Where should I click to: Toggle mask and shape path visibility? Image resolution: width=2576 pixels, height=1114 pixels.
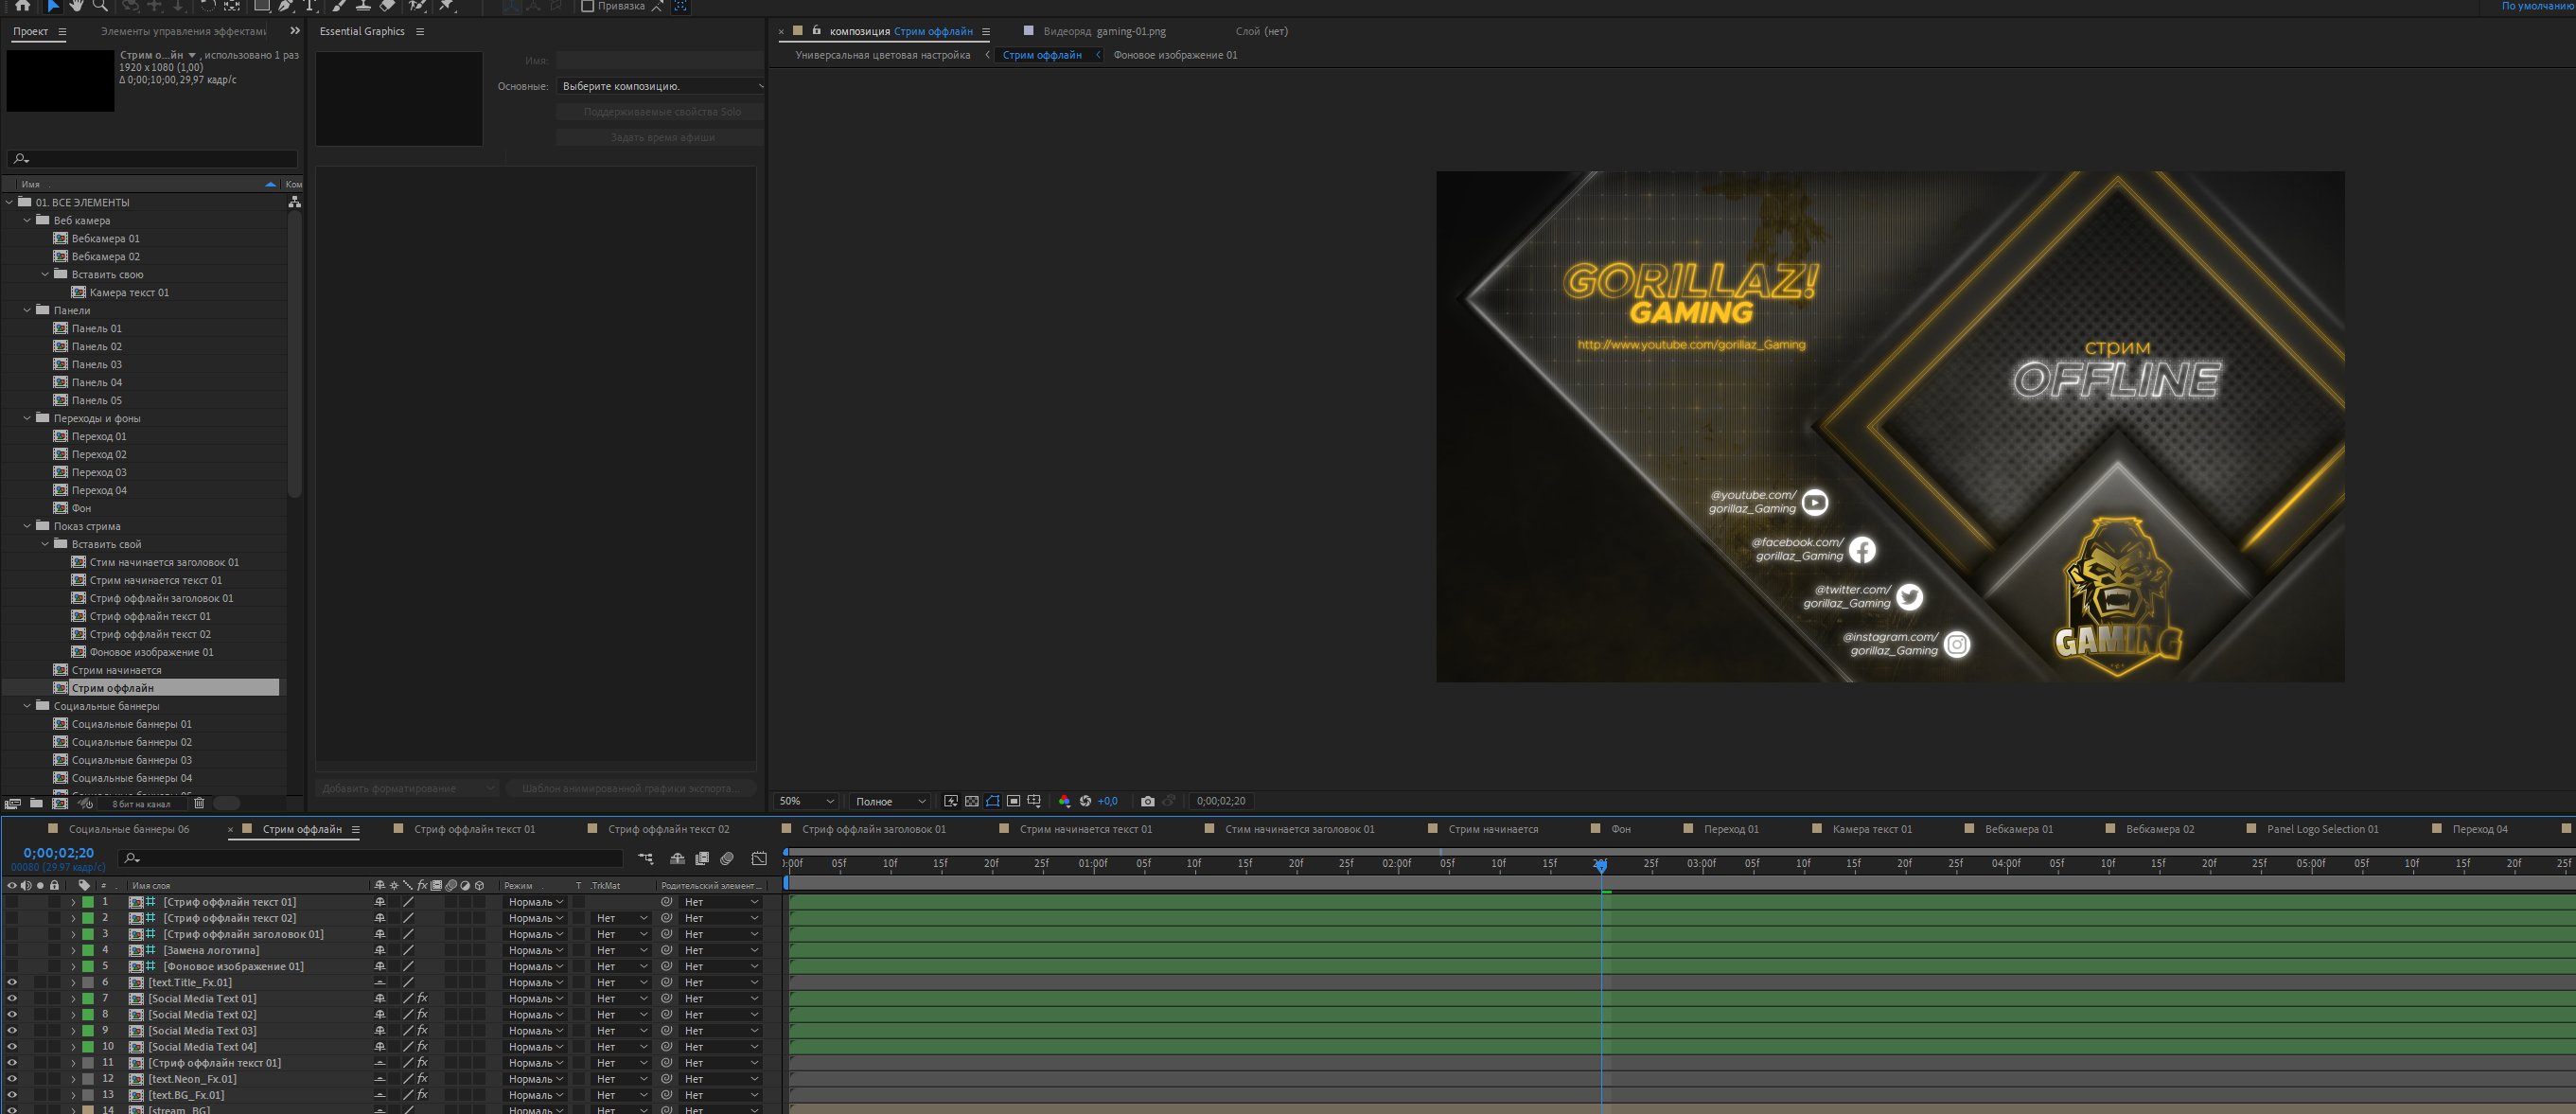992,801
